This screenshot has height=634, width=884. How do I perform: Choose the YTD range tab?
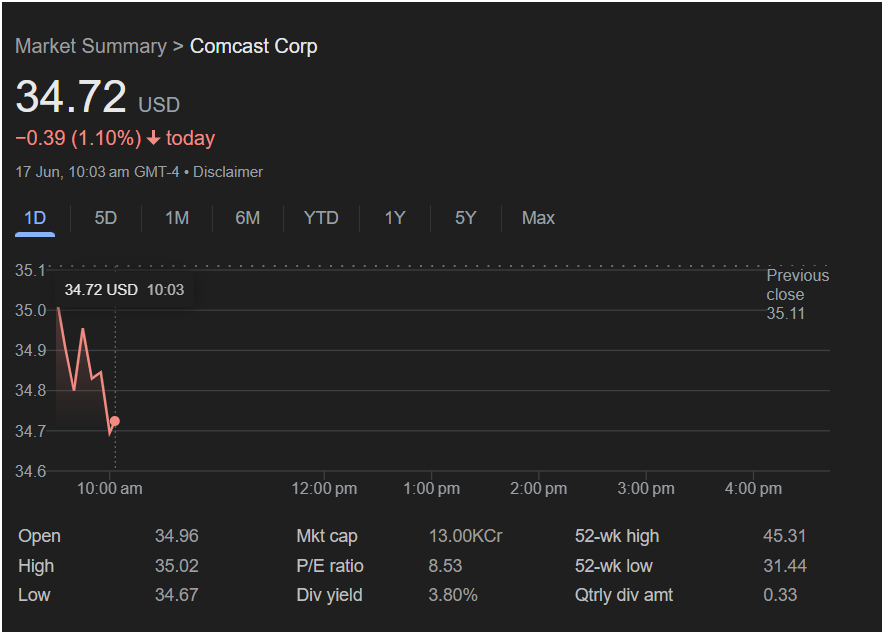point(321,218)
